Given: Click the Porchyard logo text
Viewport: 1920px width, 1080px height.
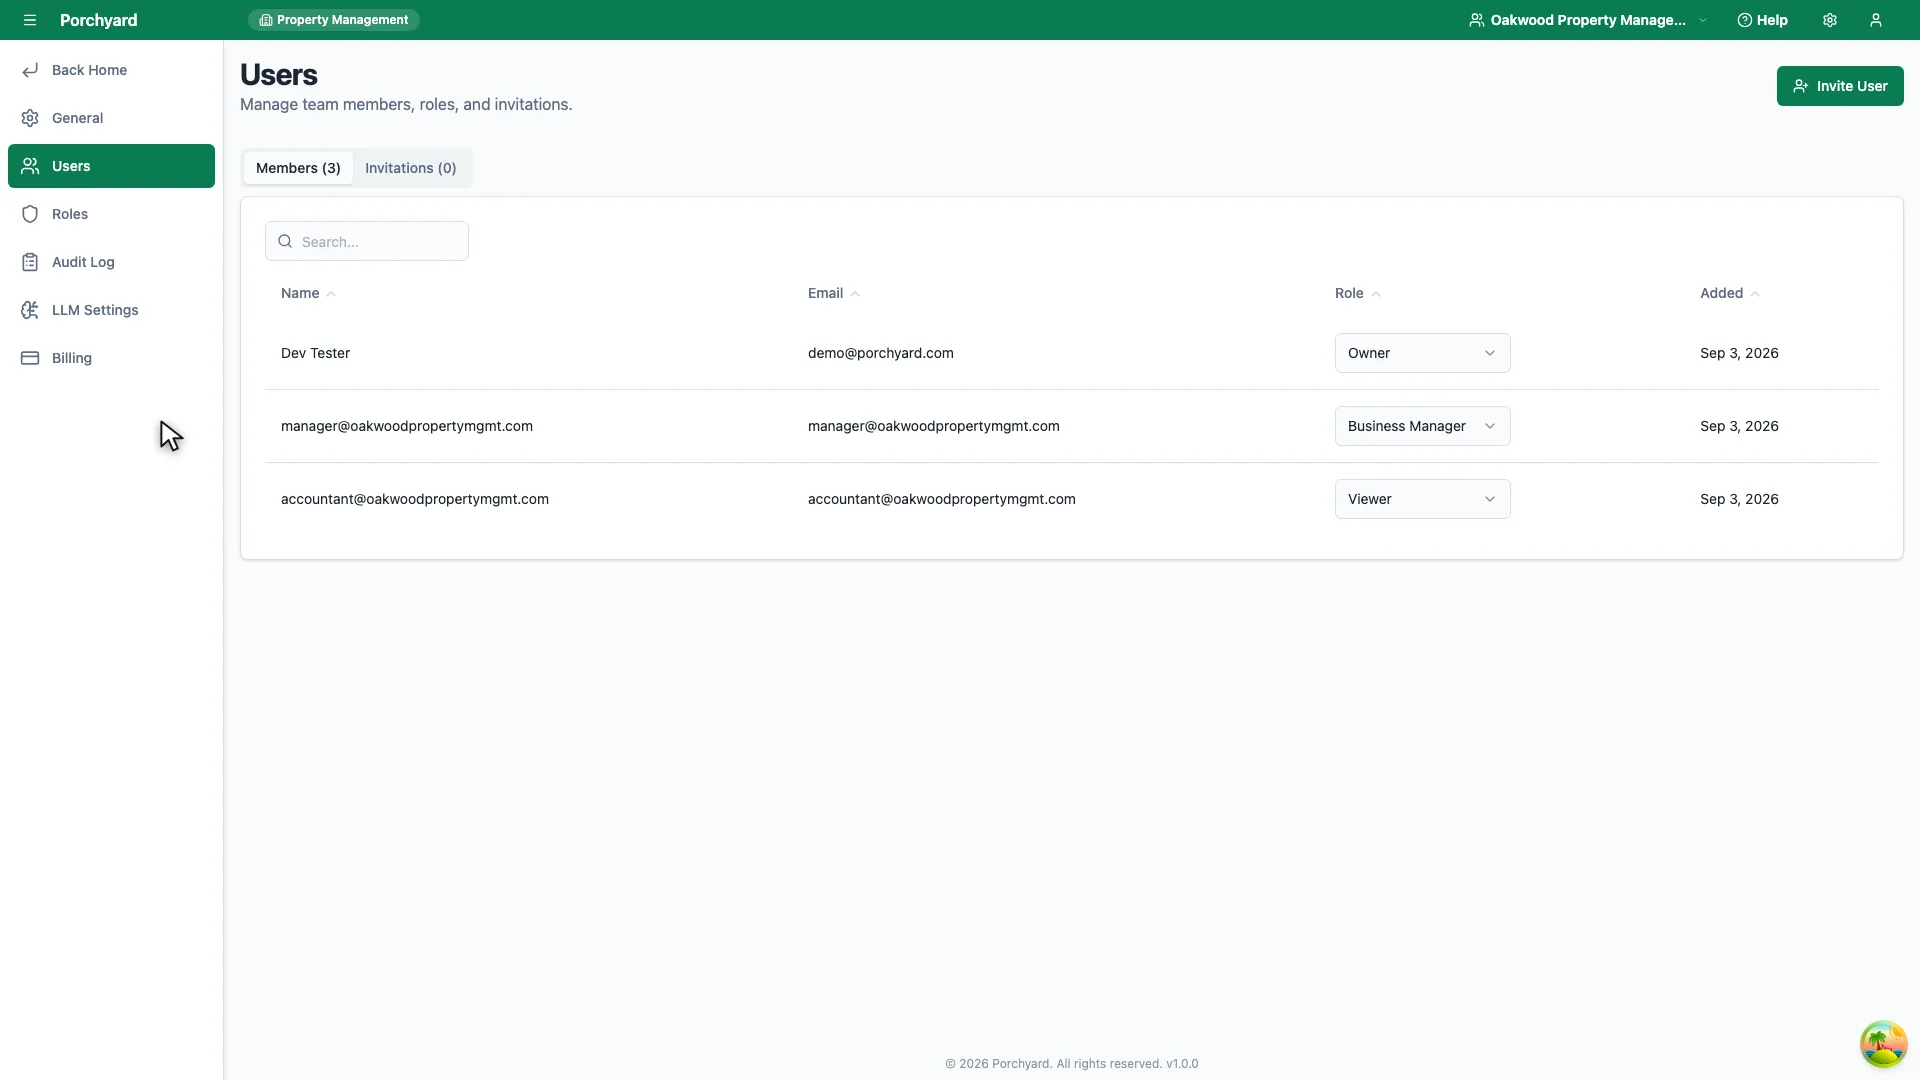Looking at the screenshot, I should coord(98,20).
